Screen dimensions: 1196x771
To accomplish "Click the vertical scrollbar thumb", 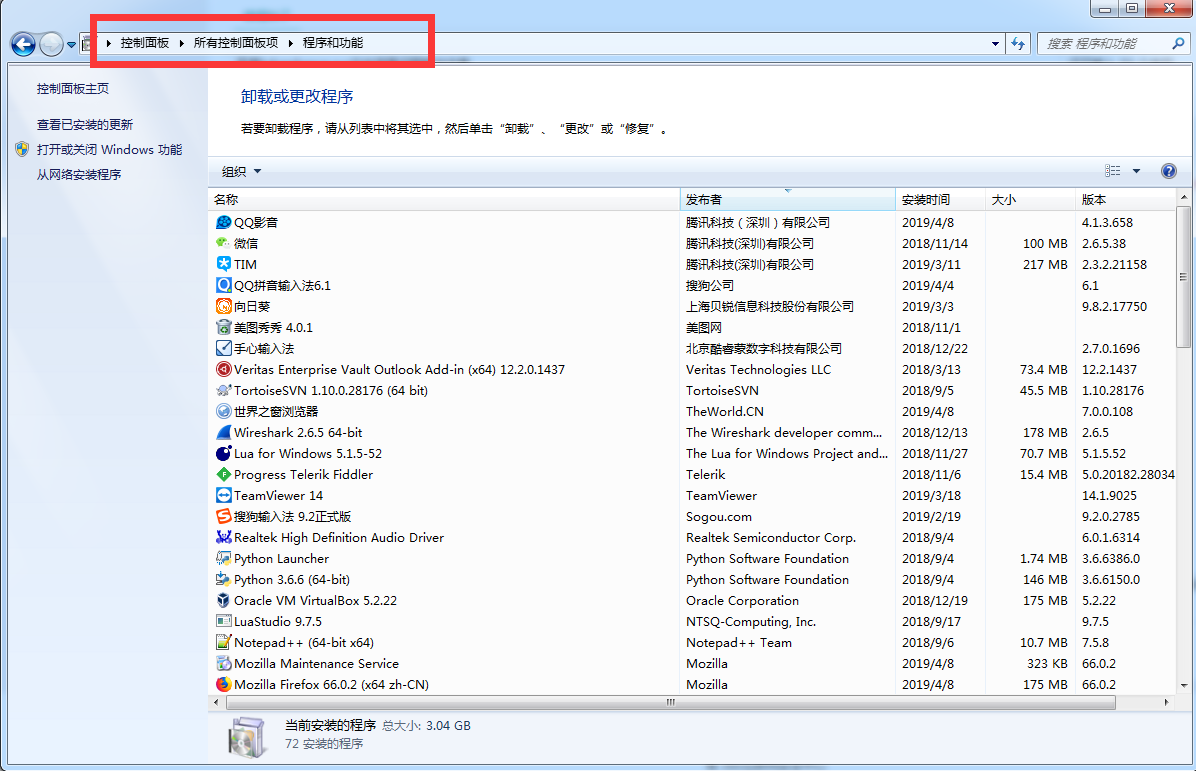I will tap(1184, 275).
